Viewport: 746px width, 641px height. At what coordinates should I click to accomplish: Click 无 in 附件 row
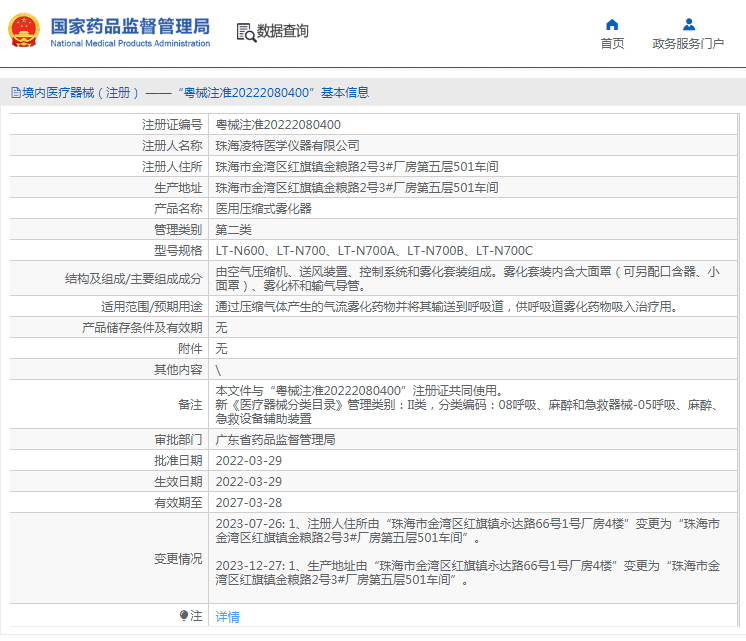click(221, 348)
